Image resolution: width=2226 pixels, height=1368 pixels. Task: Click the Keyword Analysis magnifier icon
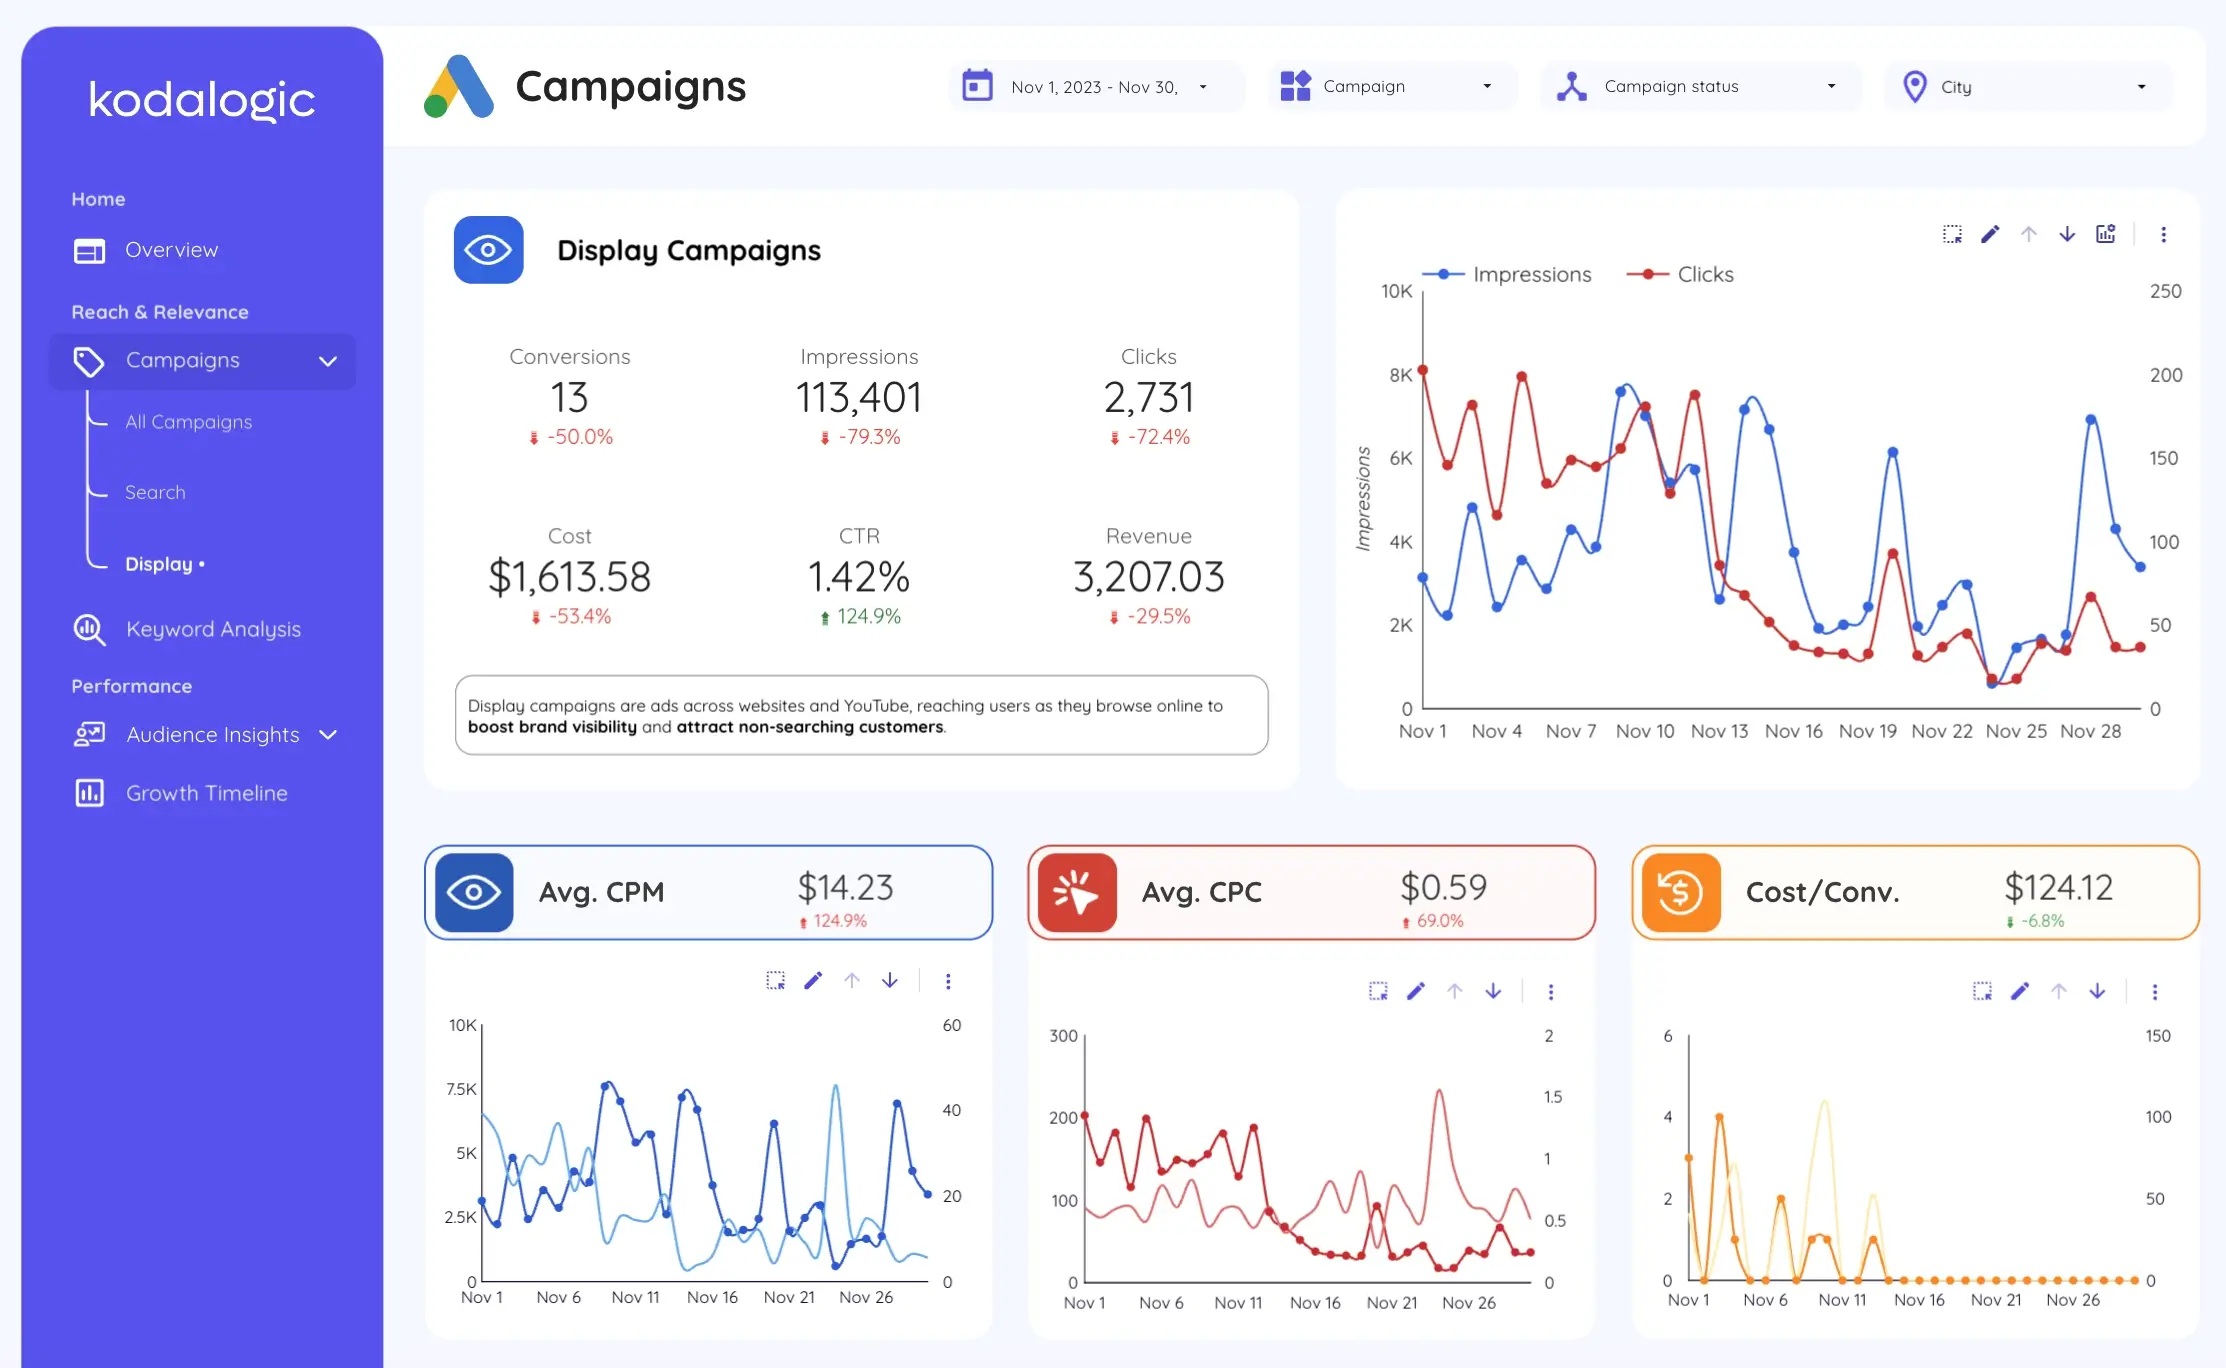[x=89, y=629]
